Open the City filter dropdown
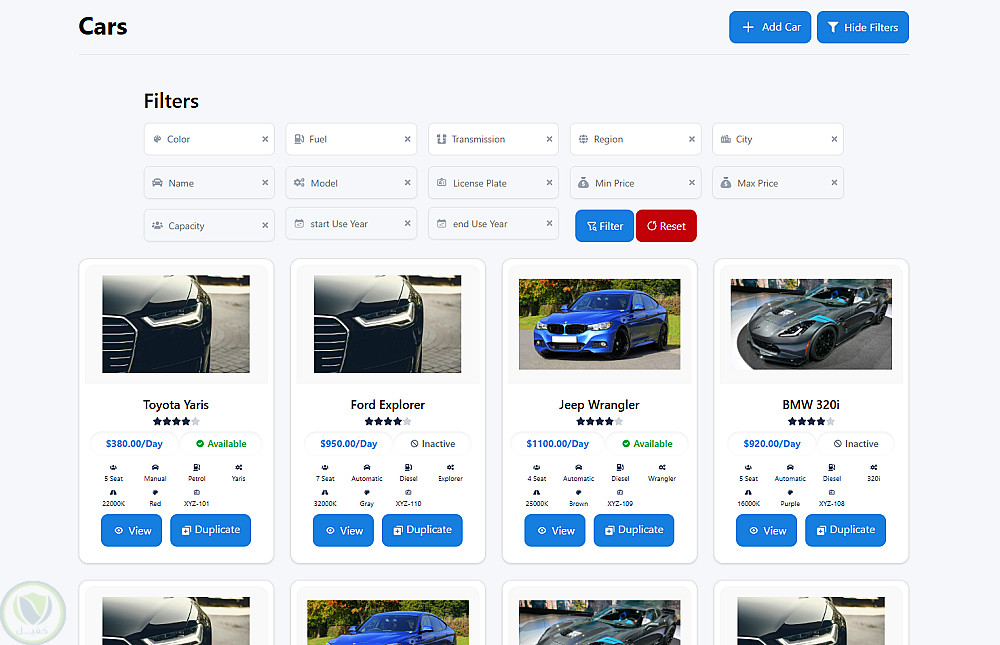Screen dimensions: 1000x645 (777, 139)
